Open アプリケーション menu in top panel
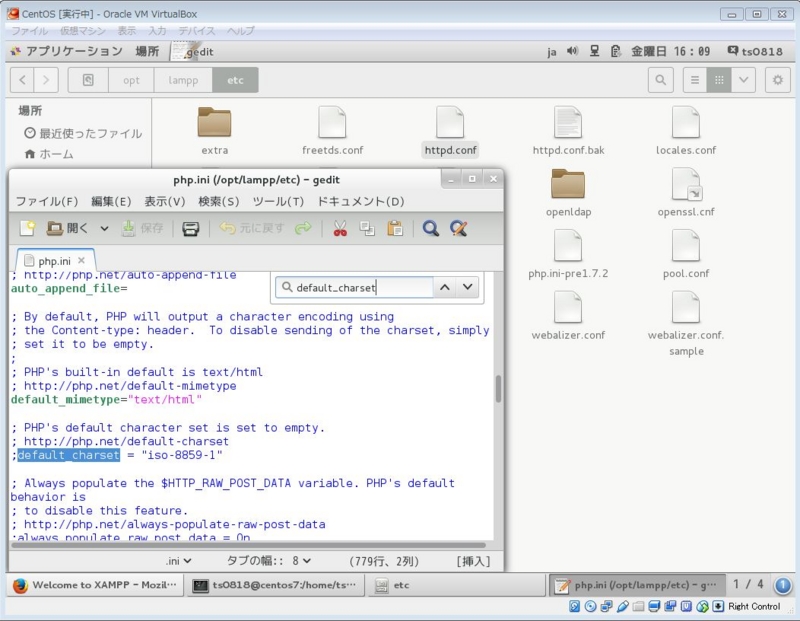800x621 pixels. [67, 51]
